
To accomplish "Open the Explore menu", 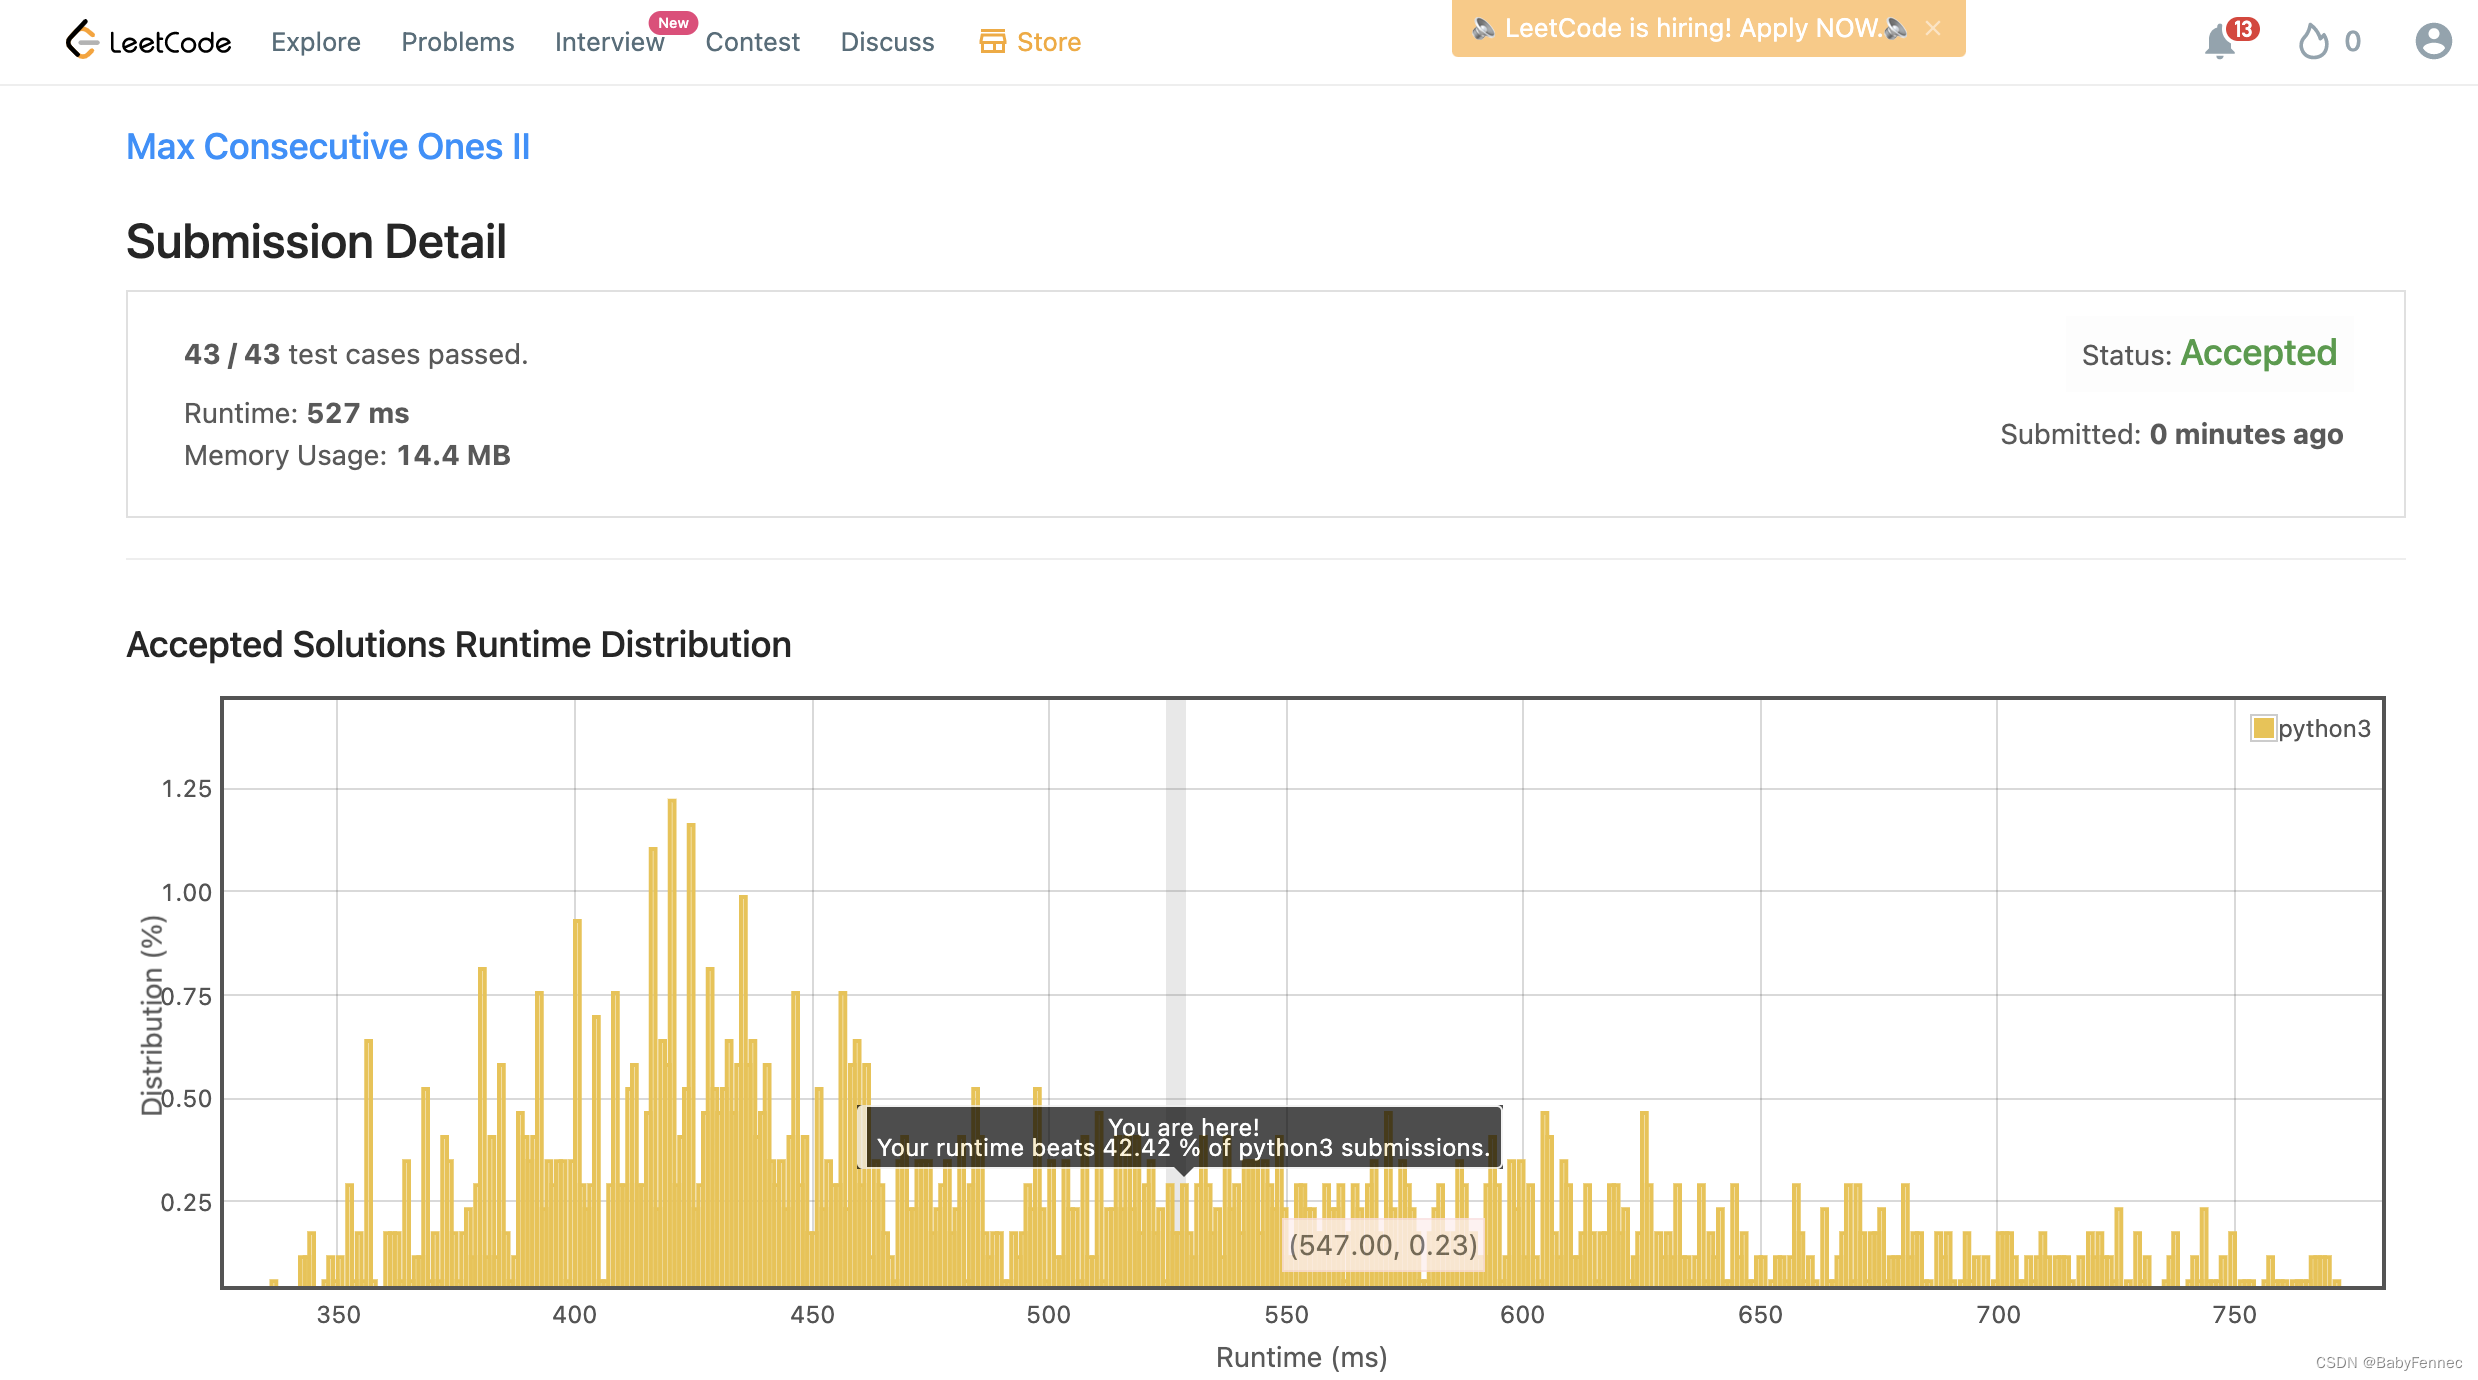I will click(x=316, y=42).
